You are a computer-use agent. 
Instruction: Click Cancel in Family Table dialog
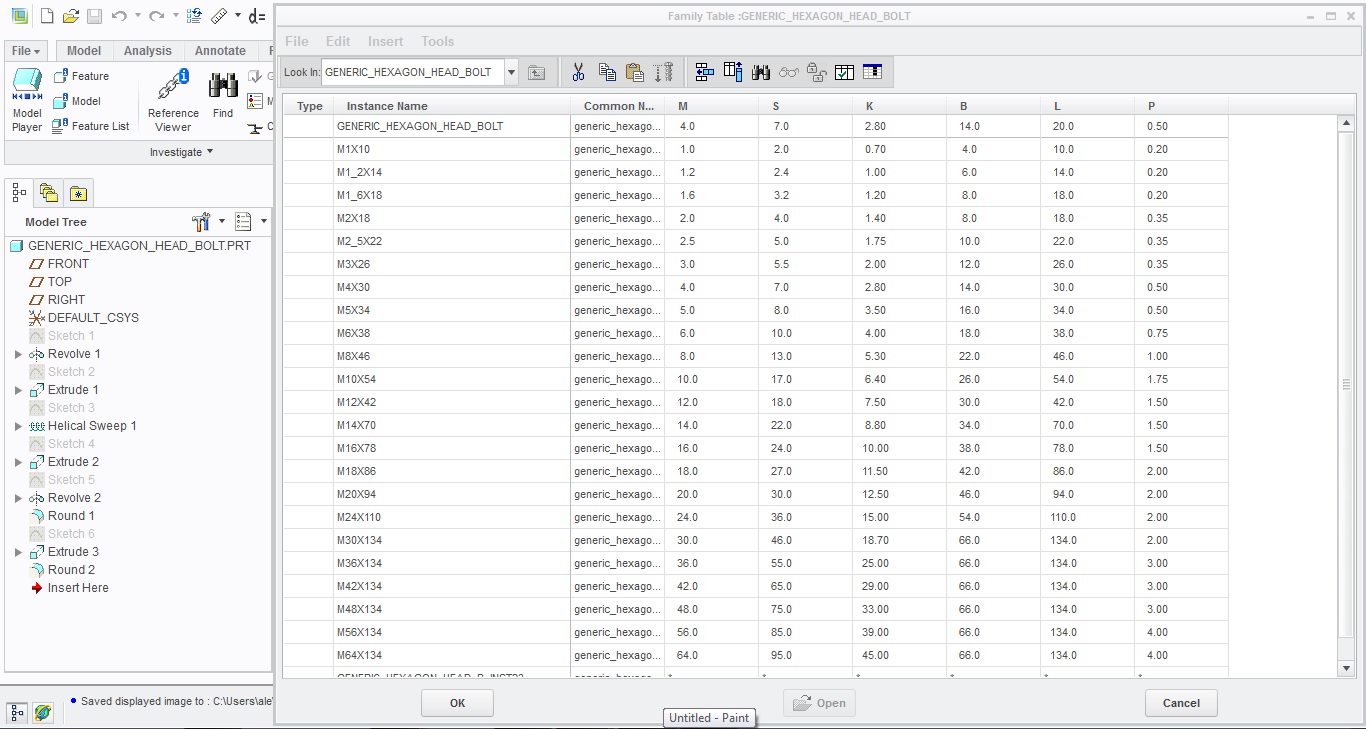pos(1181,703)
